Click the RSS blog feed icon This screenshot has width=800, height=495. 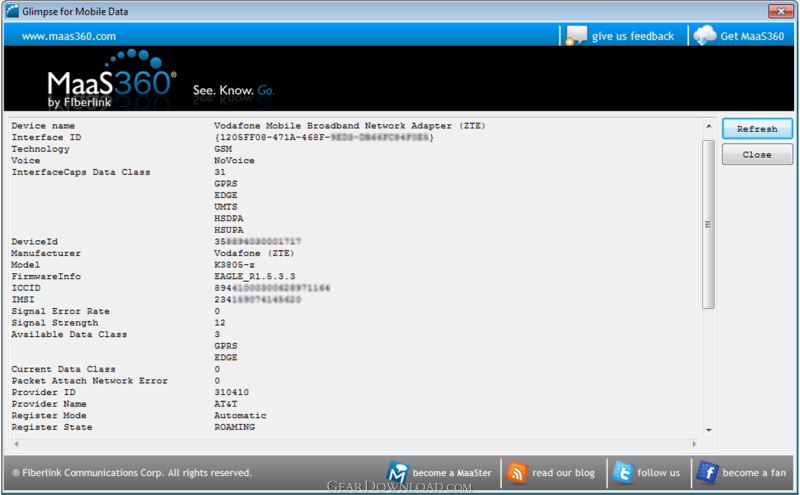tap(517, 473)
